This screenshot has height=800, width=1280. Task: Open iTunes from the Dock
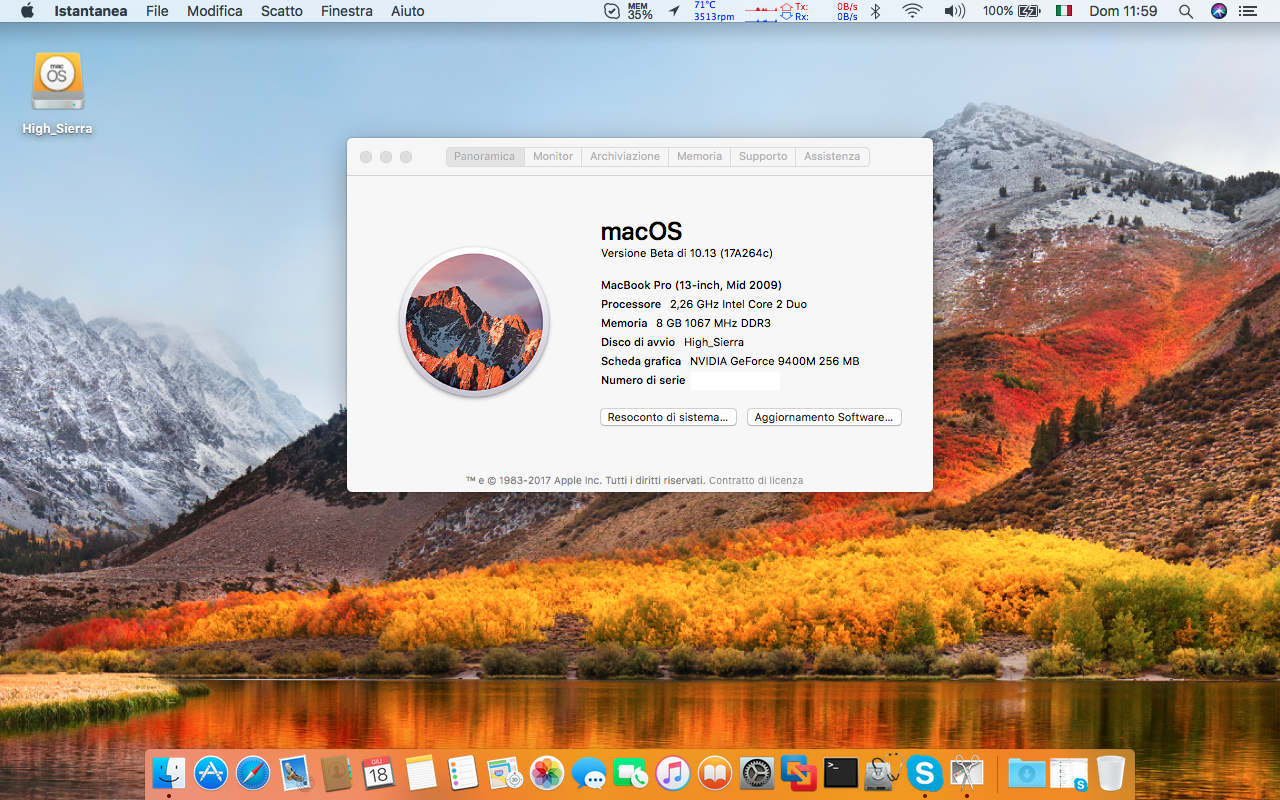coord(673,773)
